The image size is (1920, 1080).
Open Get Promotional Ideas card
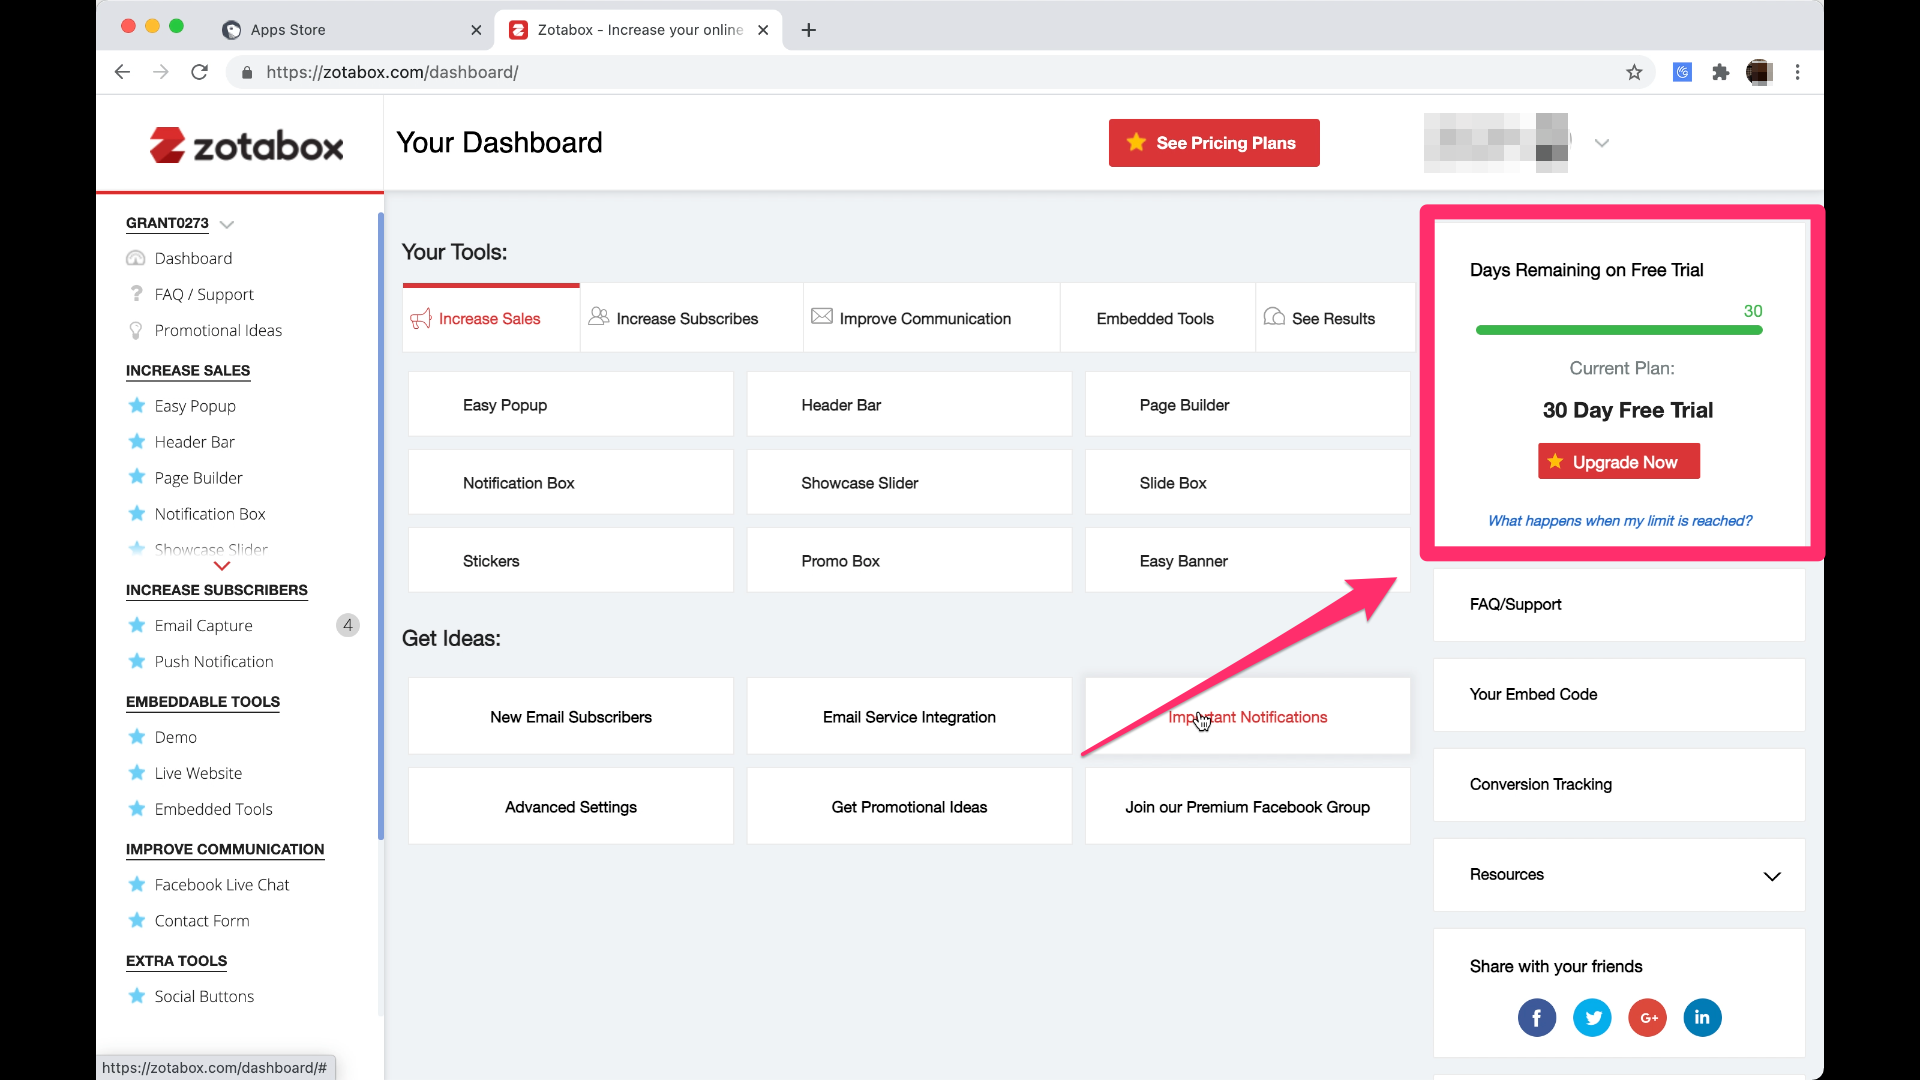click(909, 807)
